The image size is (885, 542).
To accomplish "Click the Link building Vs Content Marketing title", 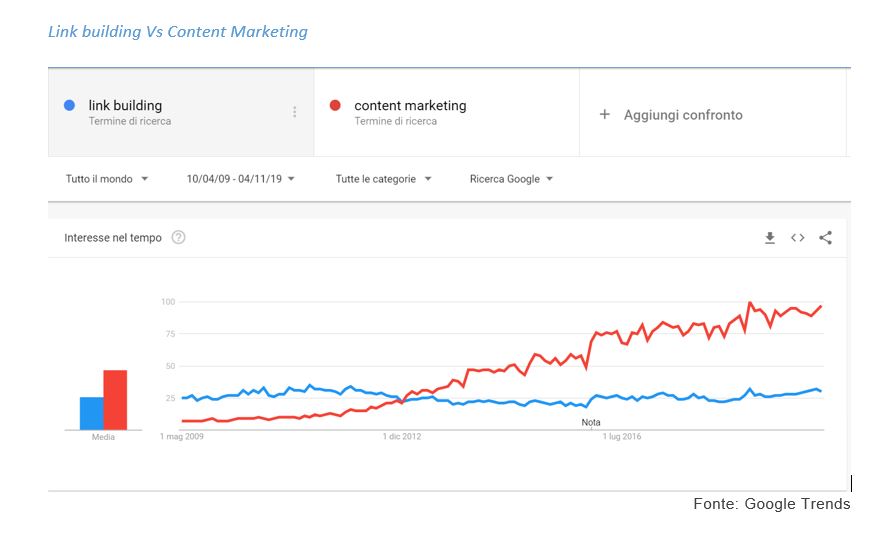I will point(178,32).
